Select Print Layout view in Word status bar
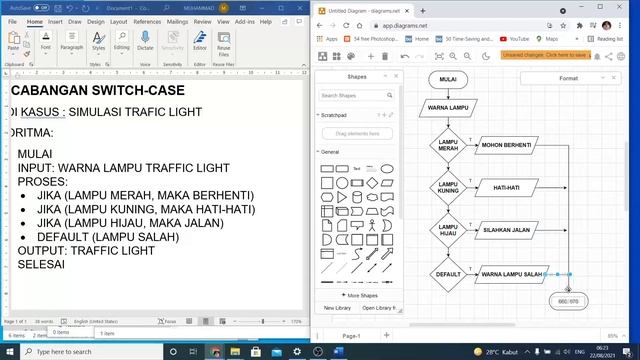The height and width of the screenshot is (360, 640). [x=206, y=322]
